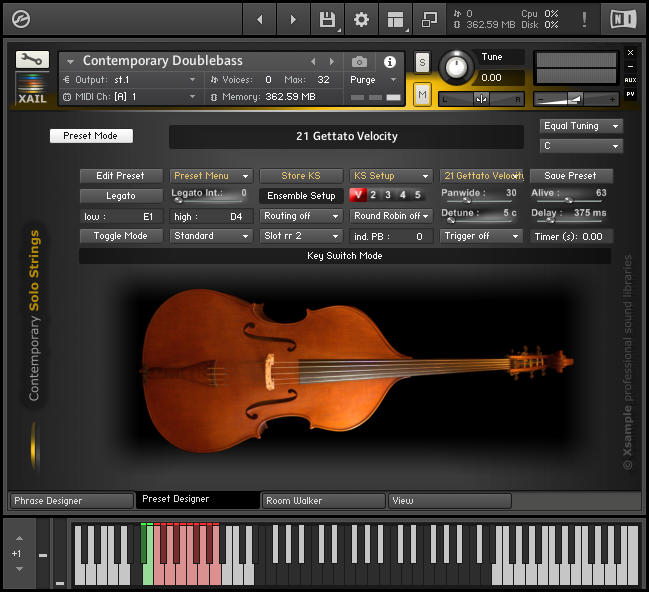
Task: Click the Edit Preset button
Action: coord(121,176)
